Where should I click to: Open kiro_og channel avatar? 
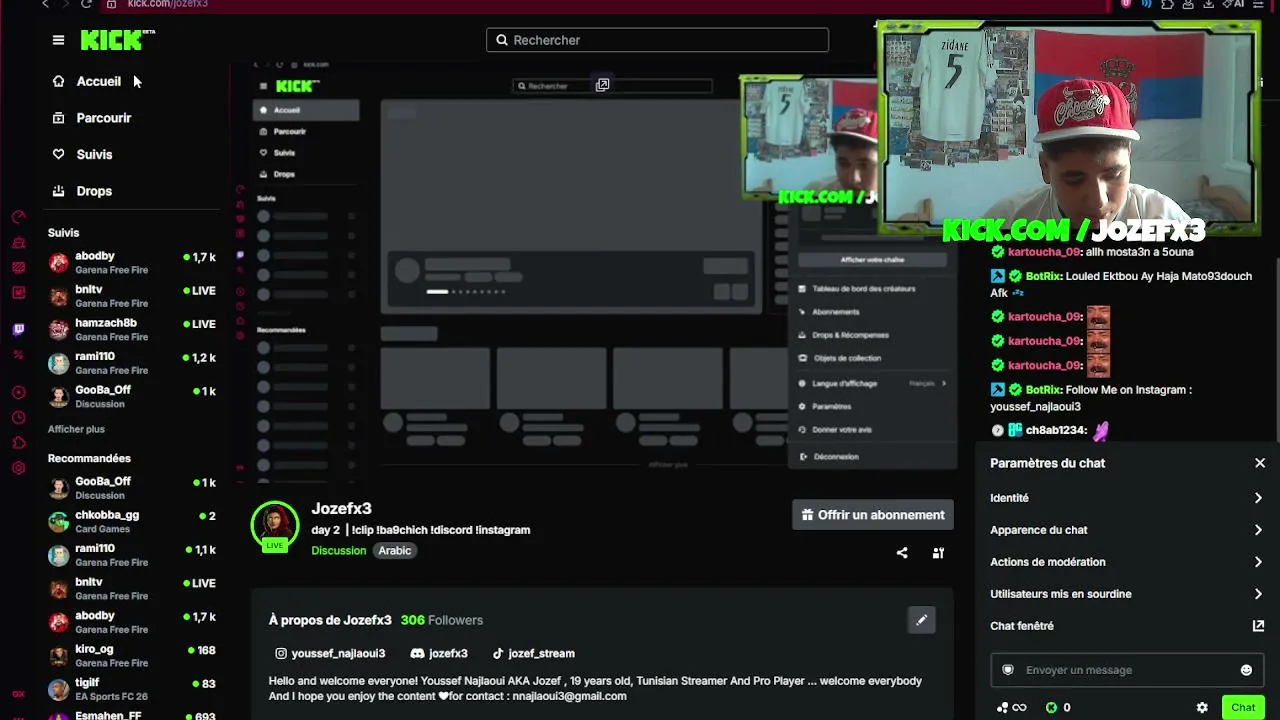(59, 655)
